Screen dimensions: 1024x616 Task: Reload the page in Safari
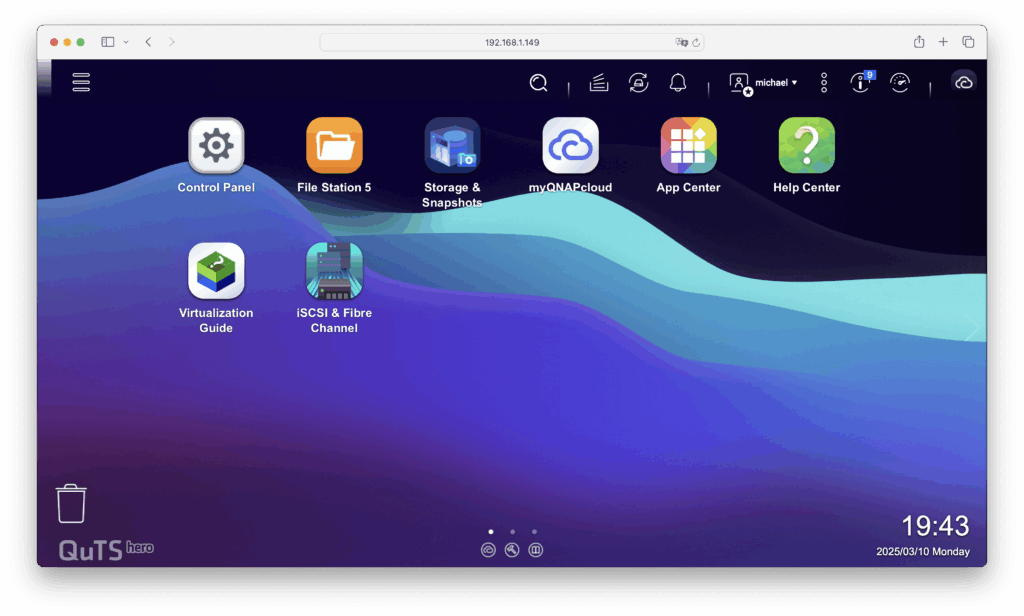696,42
